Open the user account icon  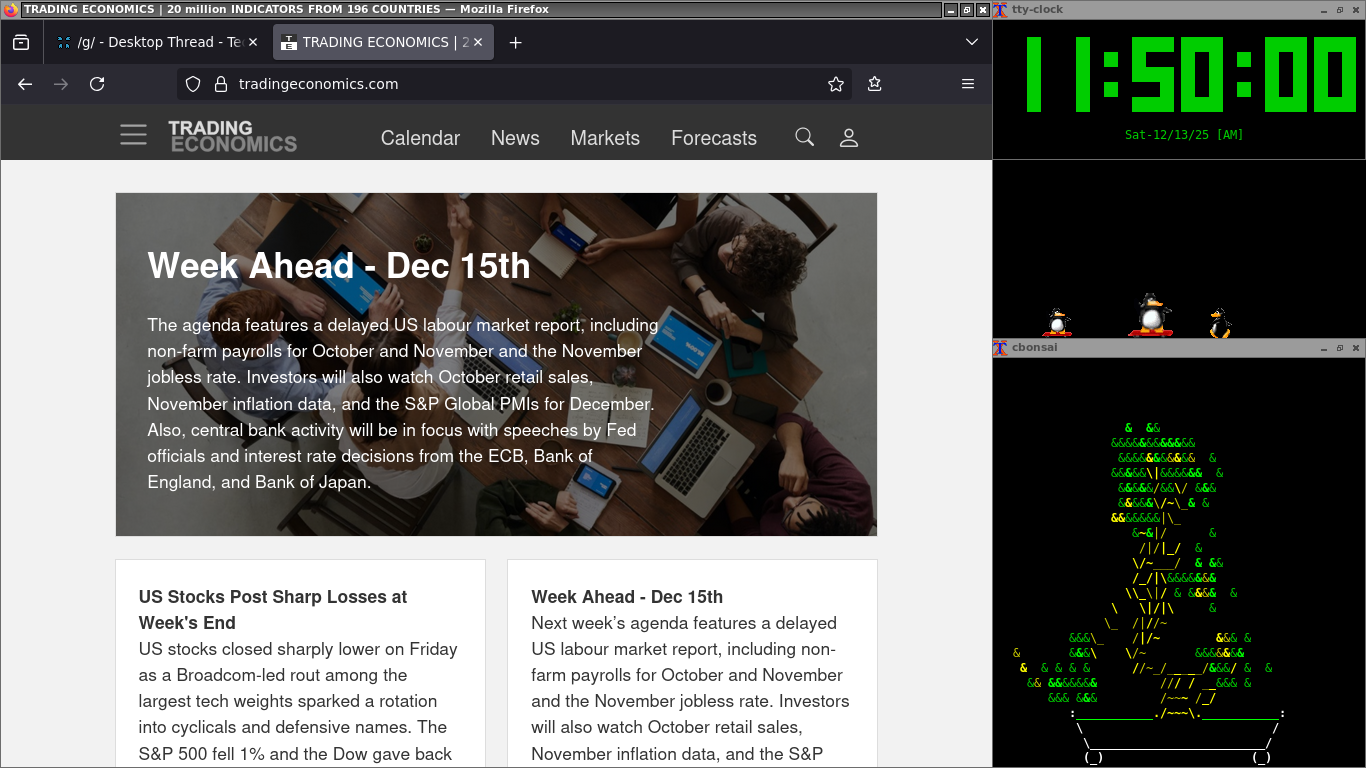(x=849, y=138)
